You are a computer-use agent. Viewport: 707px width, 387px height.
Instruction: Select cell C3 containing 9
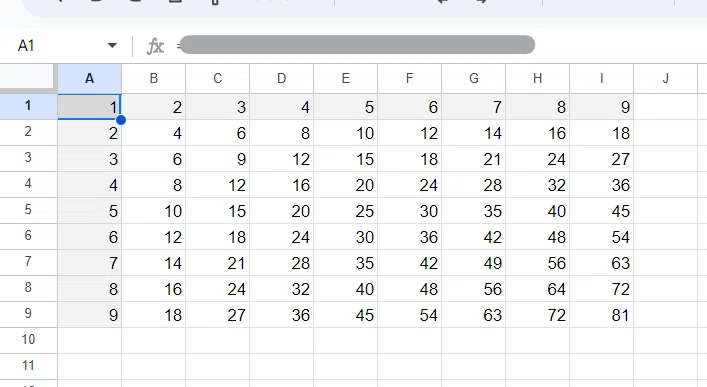click(217, 159)
